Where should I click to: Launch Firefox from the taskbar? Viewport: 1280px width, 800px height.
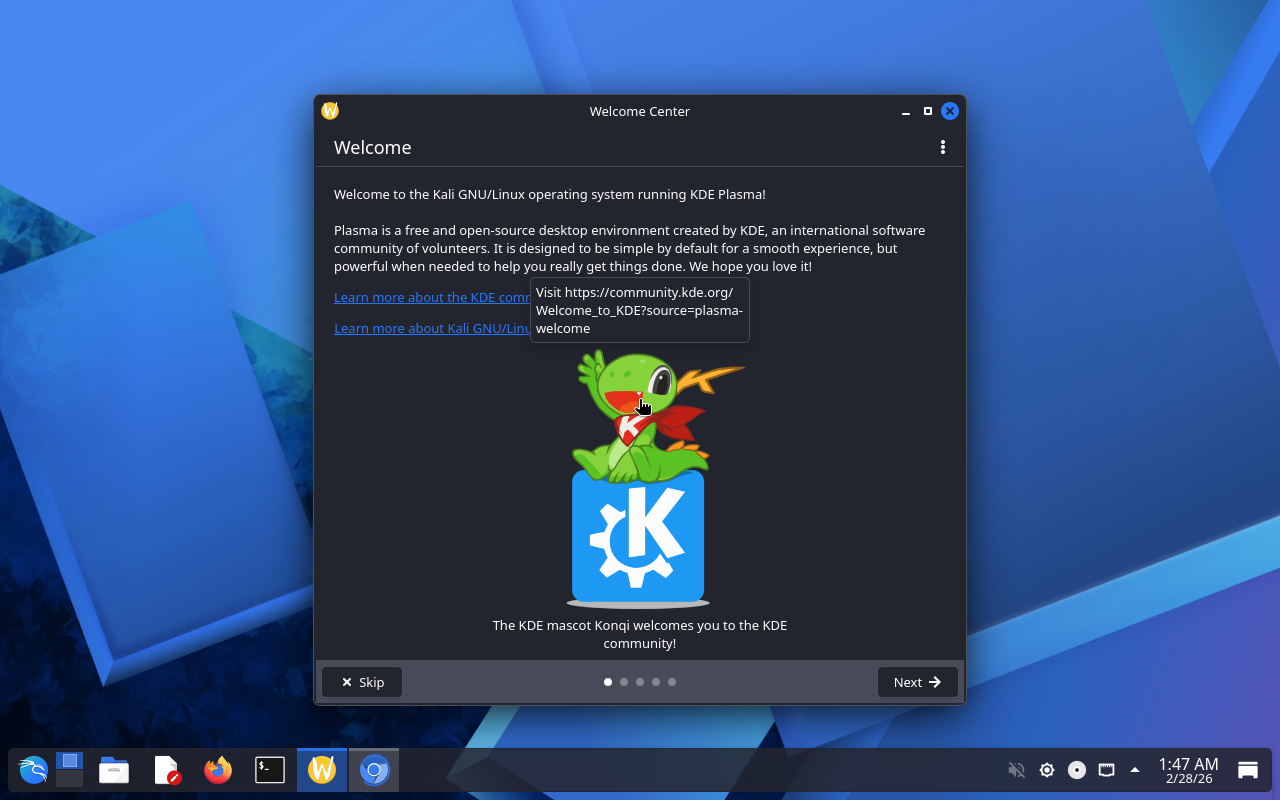click(x=218, y=770)
